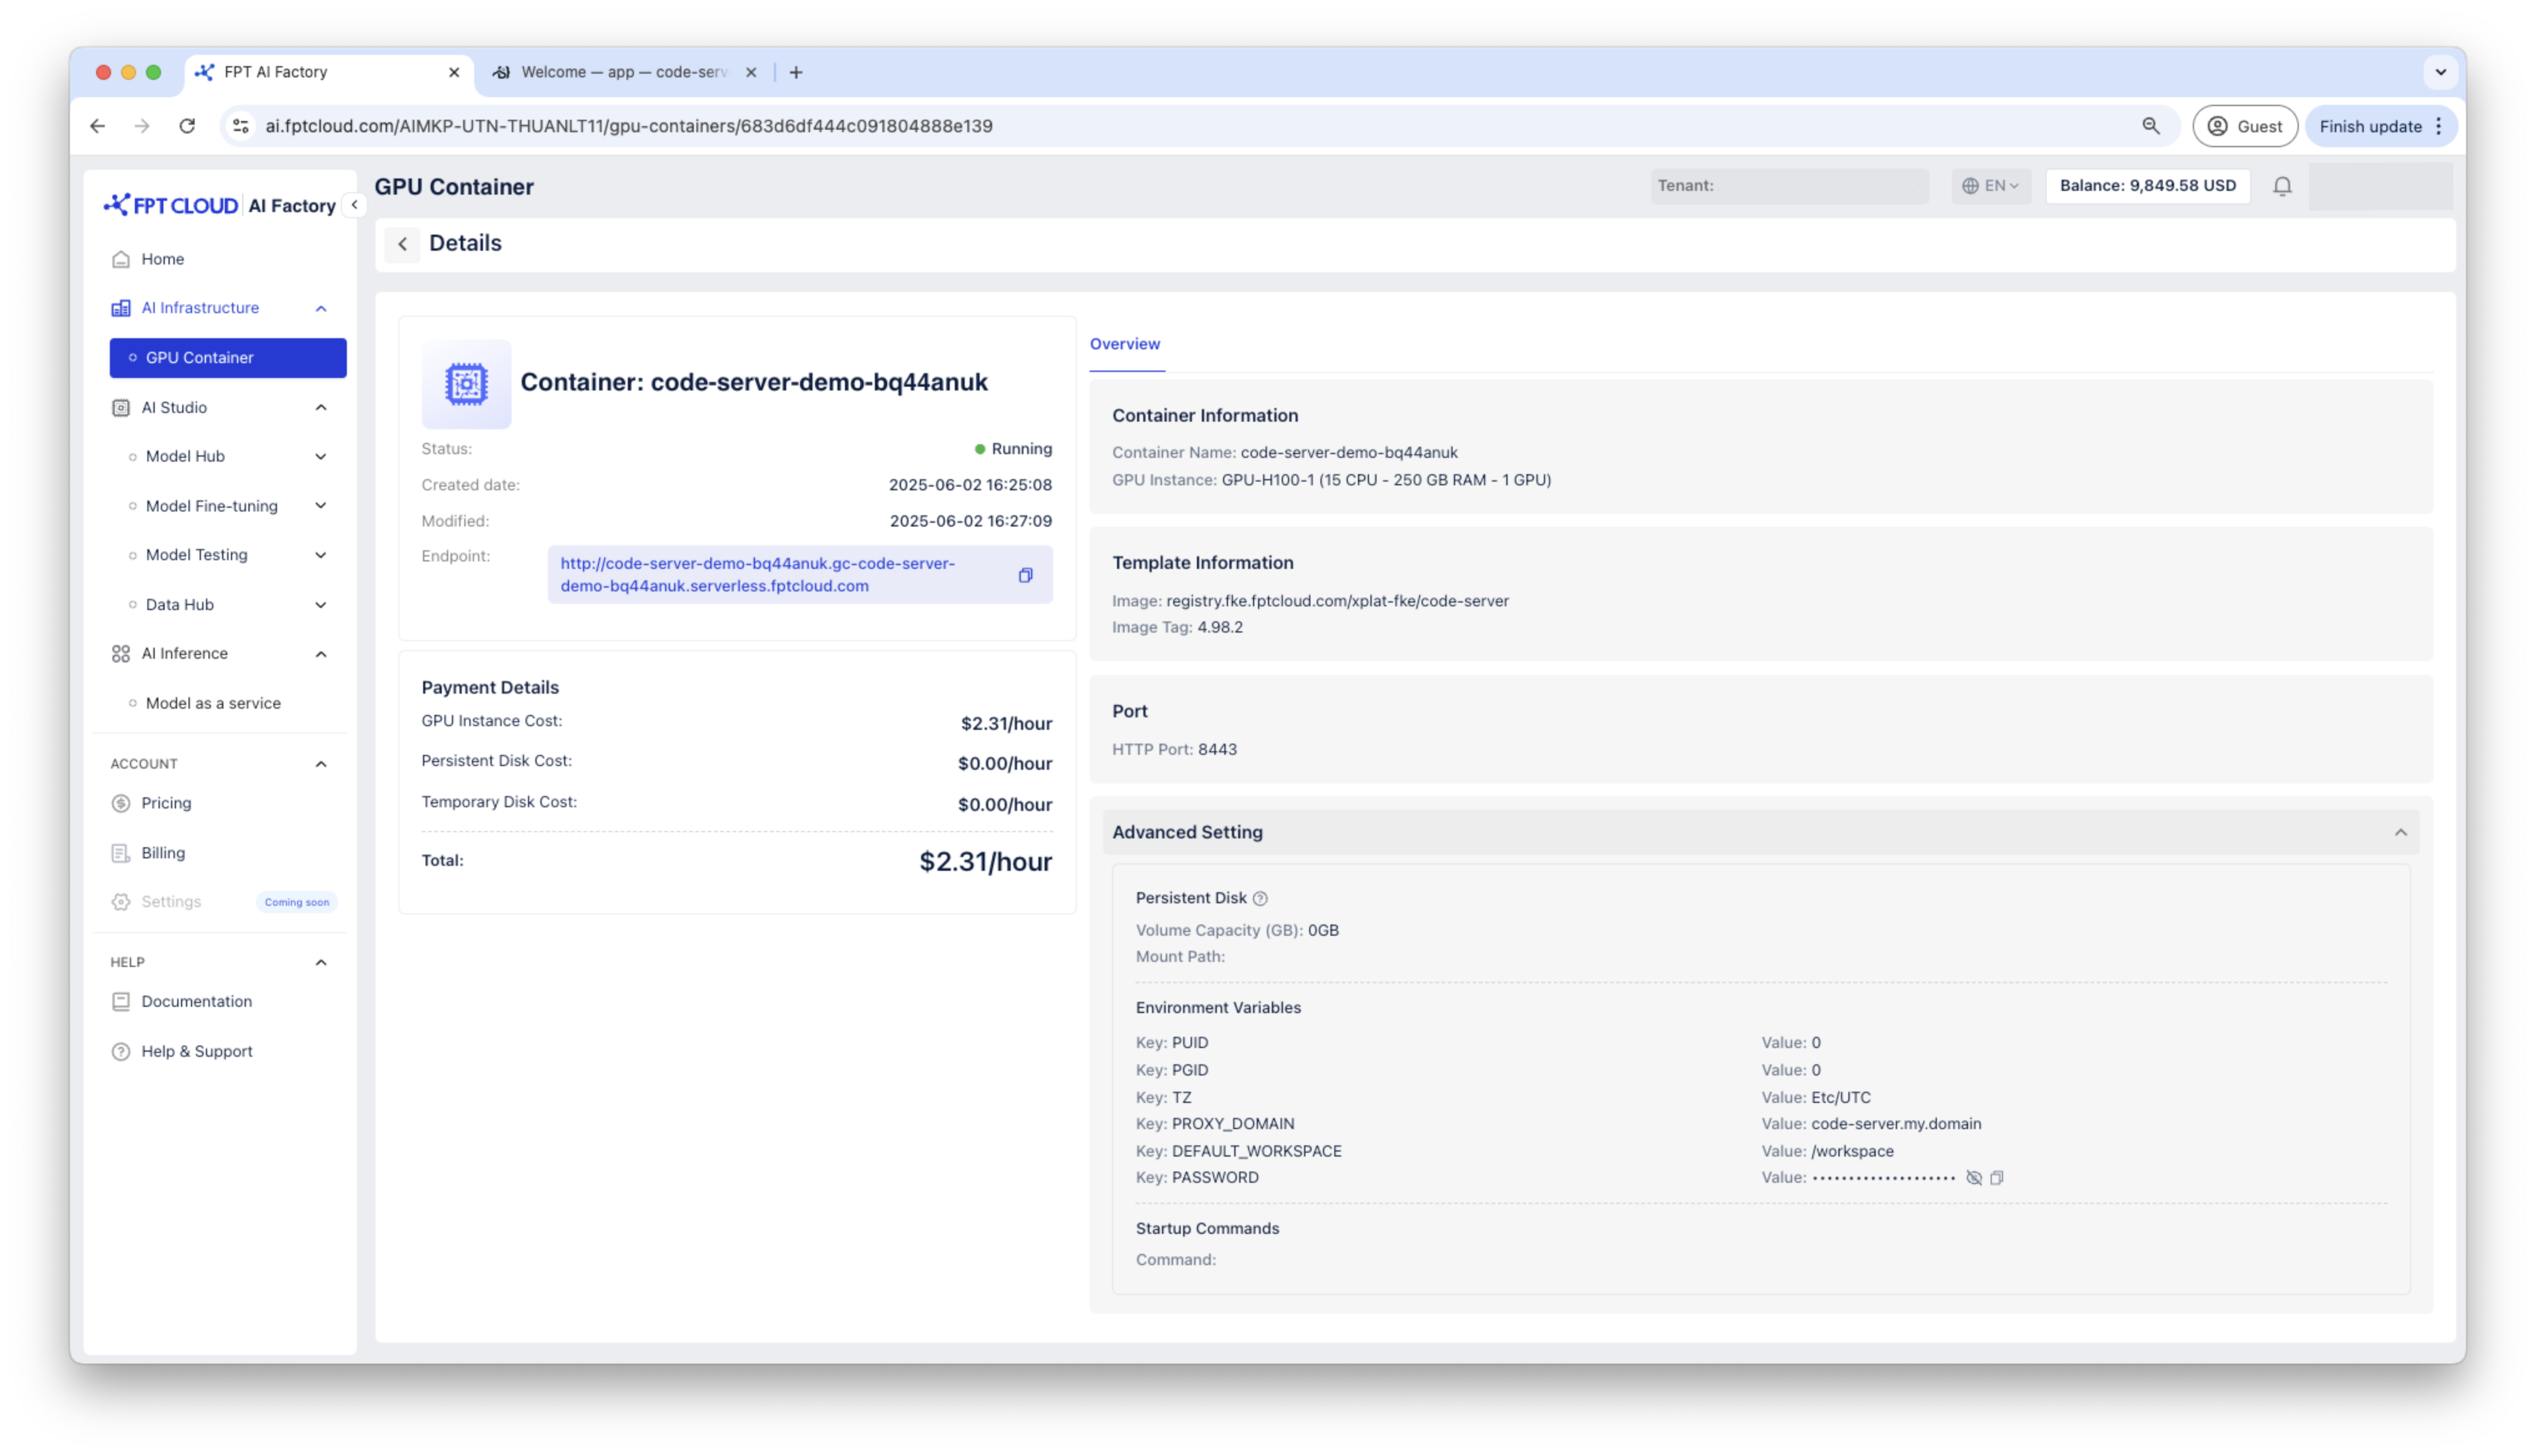Collapse AI Infrastructure section

tap(321, 308)
